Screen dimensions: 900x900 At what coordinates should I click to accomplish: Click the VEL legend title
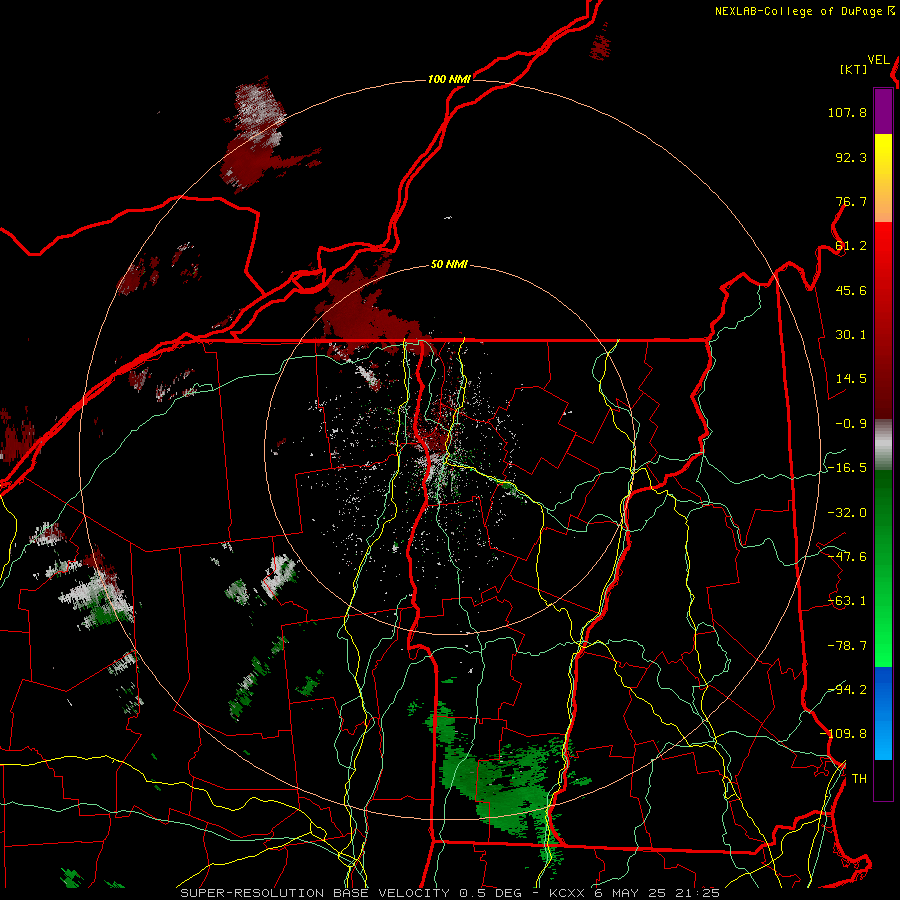878,60
